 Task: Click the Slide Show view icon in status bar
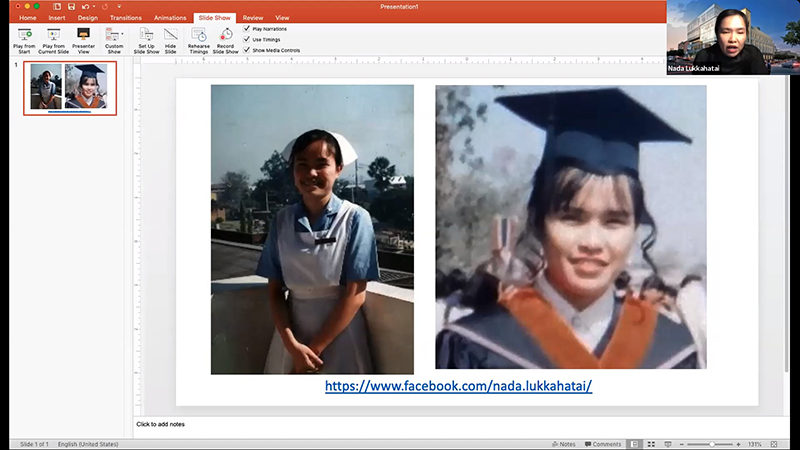pos(668,444)
